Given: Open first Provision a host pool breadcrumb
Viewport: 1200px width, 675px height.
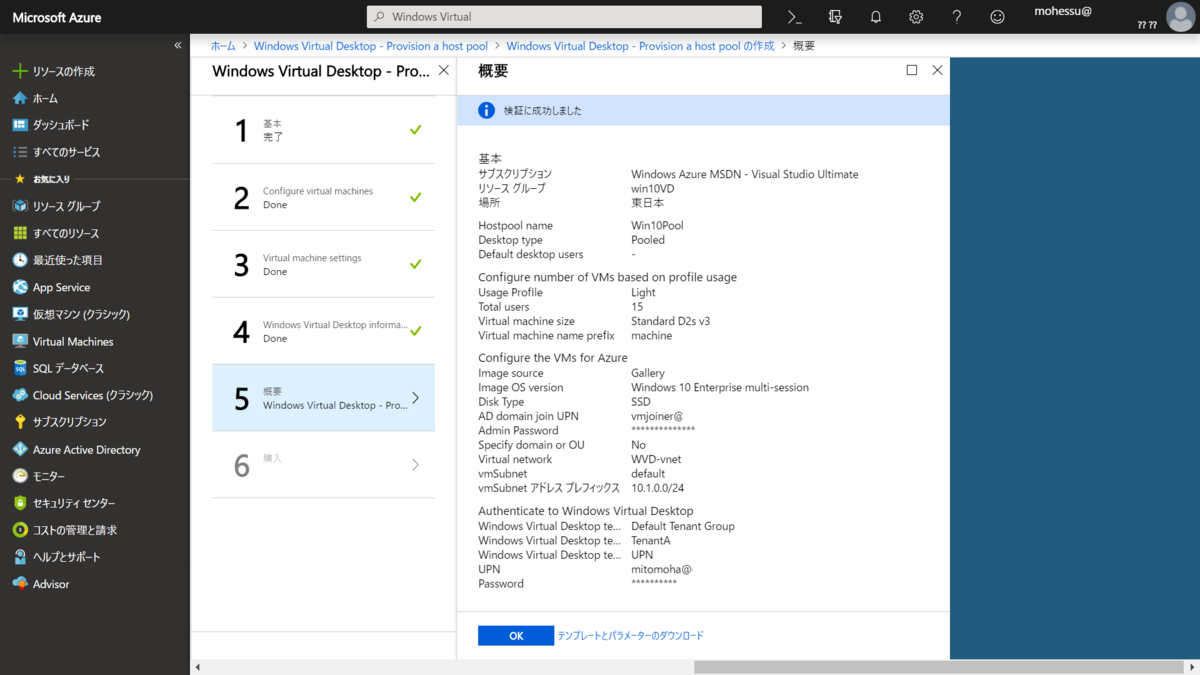Looking at the screenshot, I should pyautogui.click(x=371, y=46).
